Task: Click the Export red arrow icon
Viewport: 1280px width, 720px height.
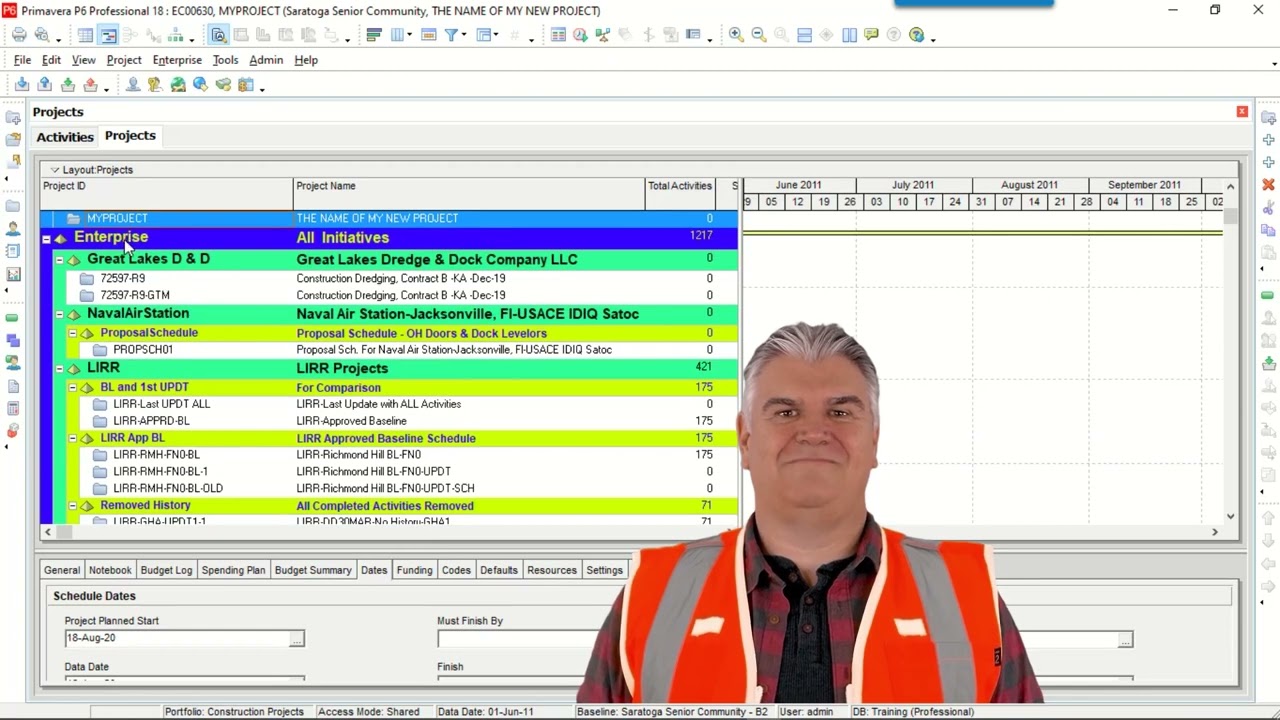Action: coord(90,85)
